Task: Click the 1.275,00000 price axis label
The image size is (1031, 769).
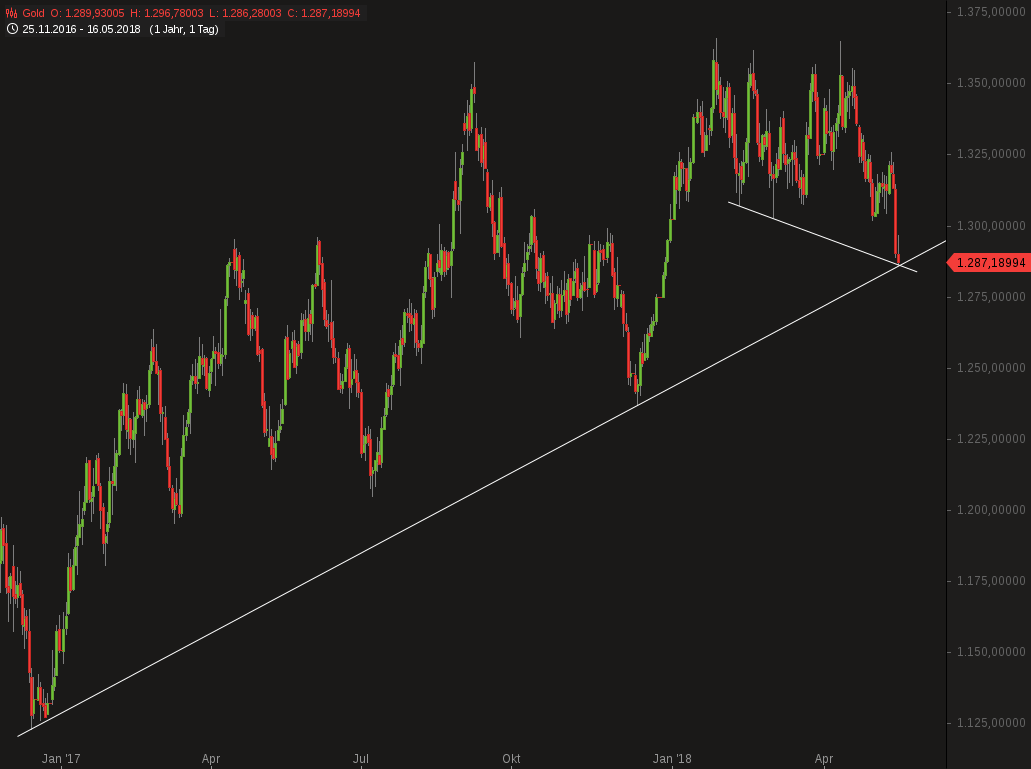Action: tap(991, 296)
